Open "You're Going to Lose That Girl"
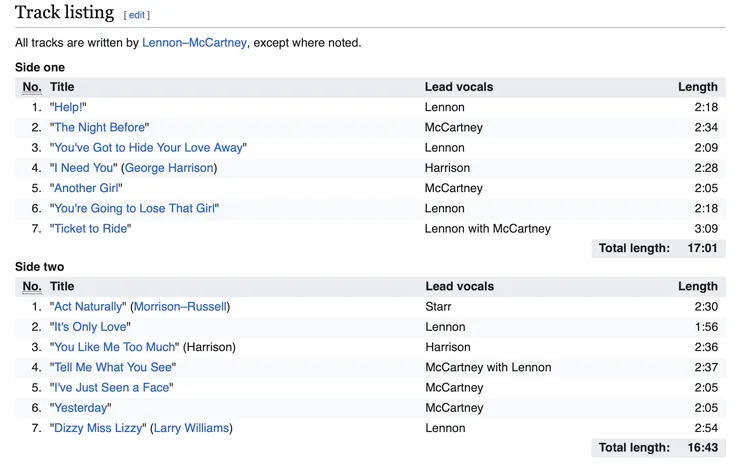The height and width of the screenshot is (466, 740). pyautogui.click(x=134, y=208)
